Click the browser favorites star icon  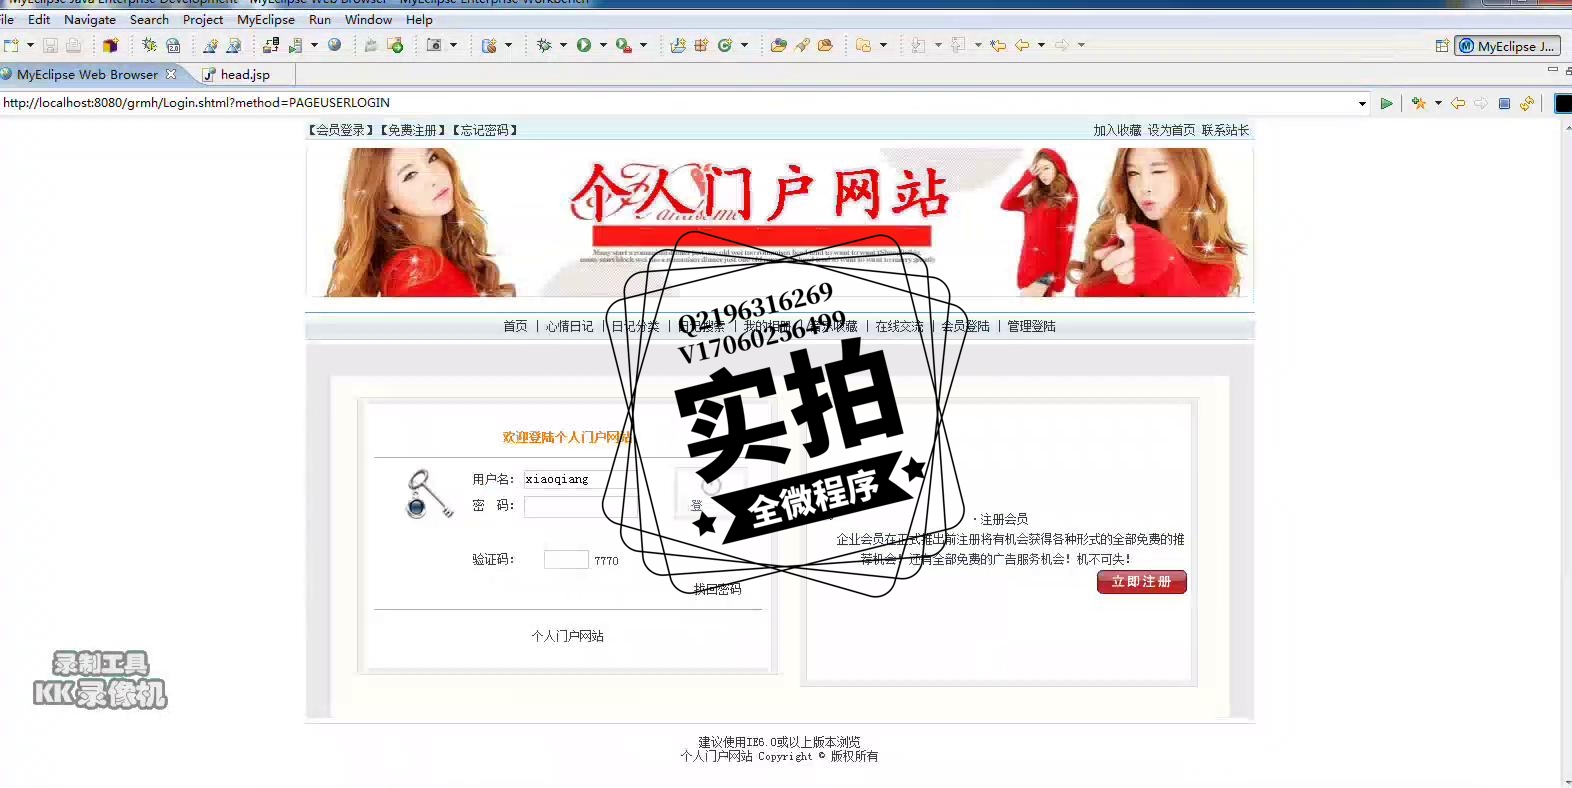1418,103
